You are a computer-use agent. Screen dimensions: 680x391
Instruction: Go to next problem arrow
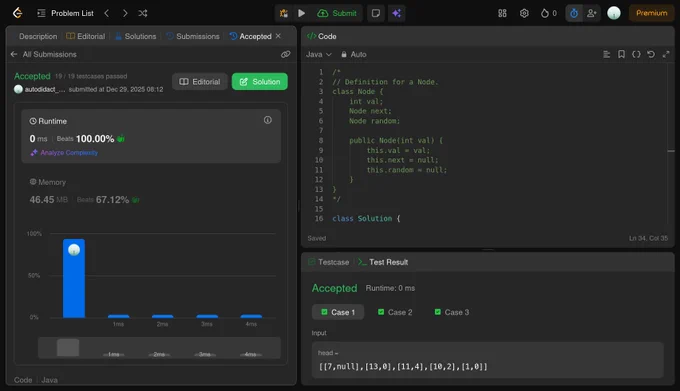click(125, 13)
